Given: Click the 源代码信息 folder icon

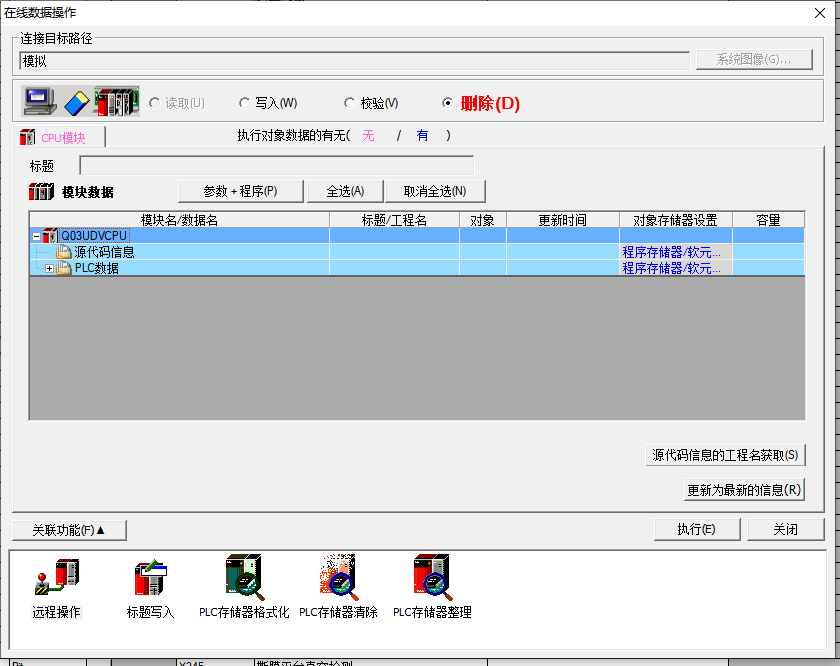Looking at the screenshot, I should [64, 252].
